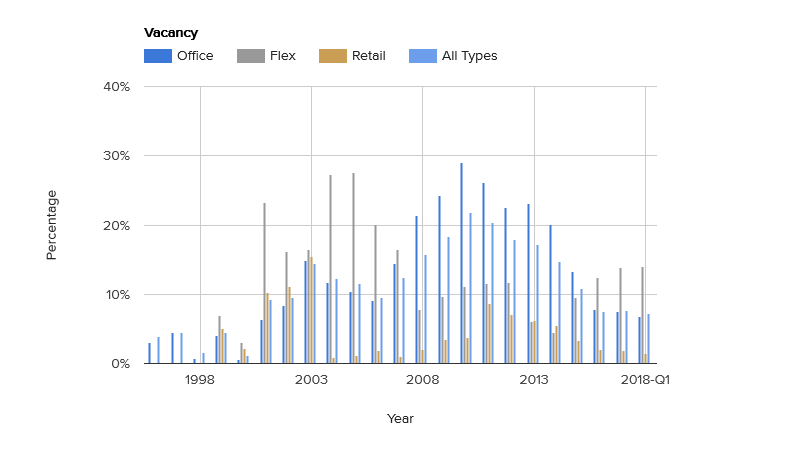The image size is (800, 450).
Task: Click the 2013 x-axis label
Action: click(534, 381)
